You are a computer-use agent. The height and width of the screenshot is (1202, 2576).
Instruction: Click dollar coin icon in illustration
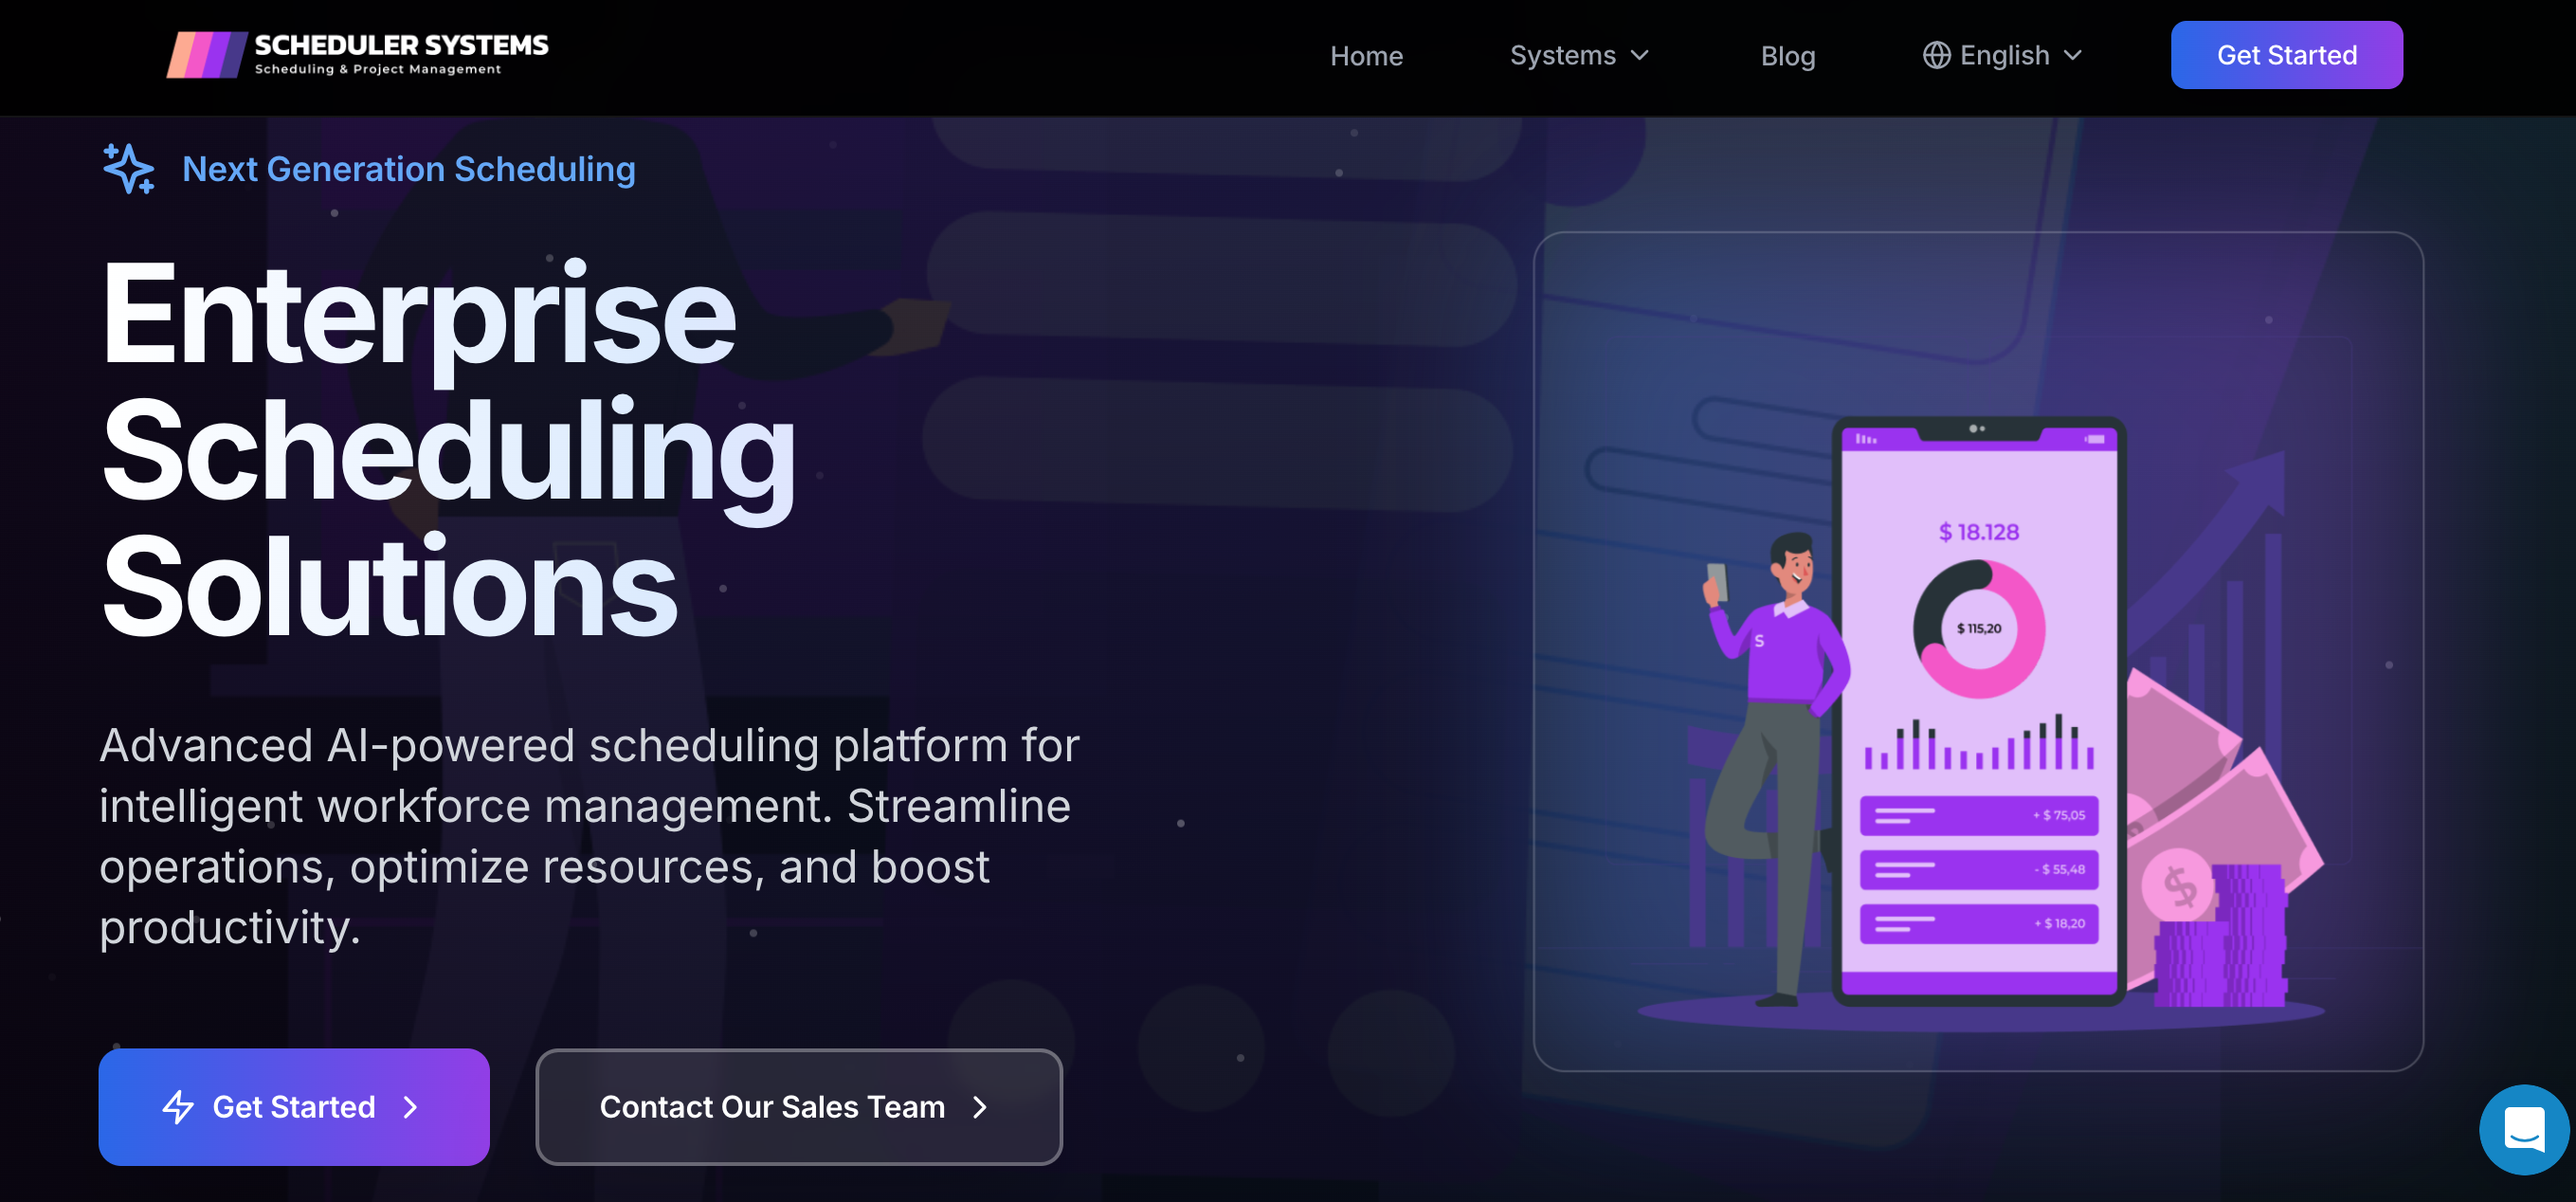pos(2179,885)
